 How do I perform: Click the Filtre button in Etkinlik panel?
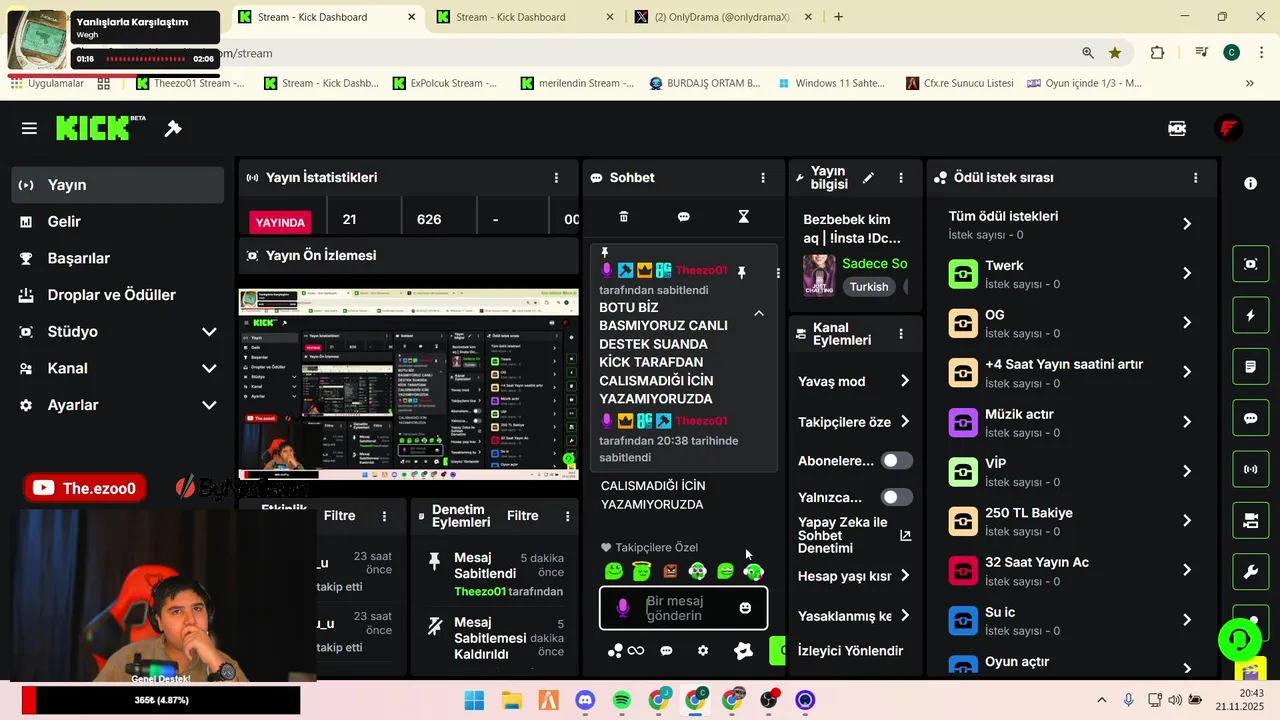[339, 516]
